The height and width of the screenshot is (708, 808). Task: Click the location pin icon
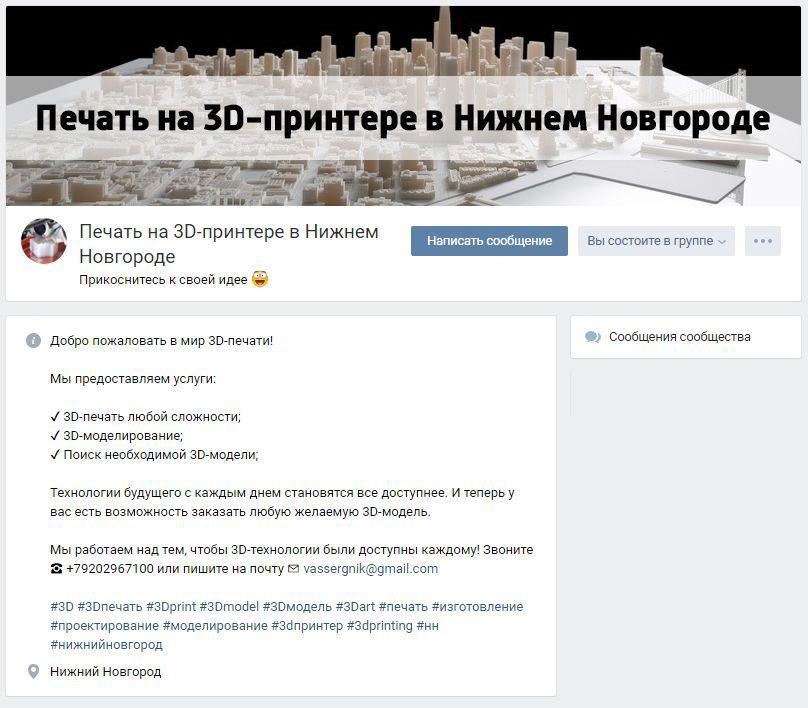(x=33, y=671)
